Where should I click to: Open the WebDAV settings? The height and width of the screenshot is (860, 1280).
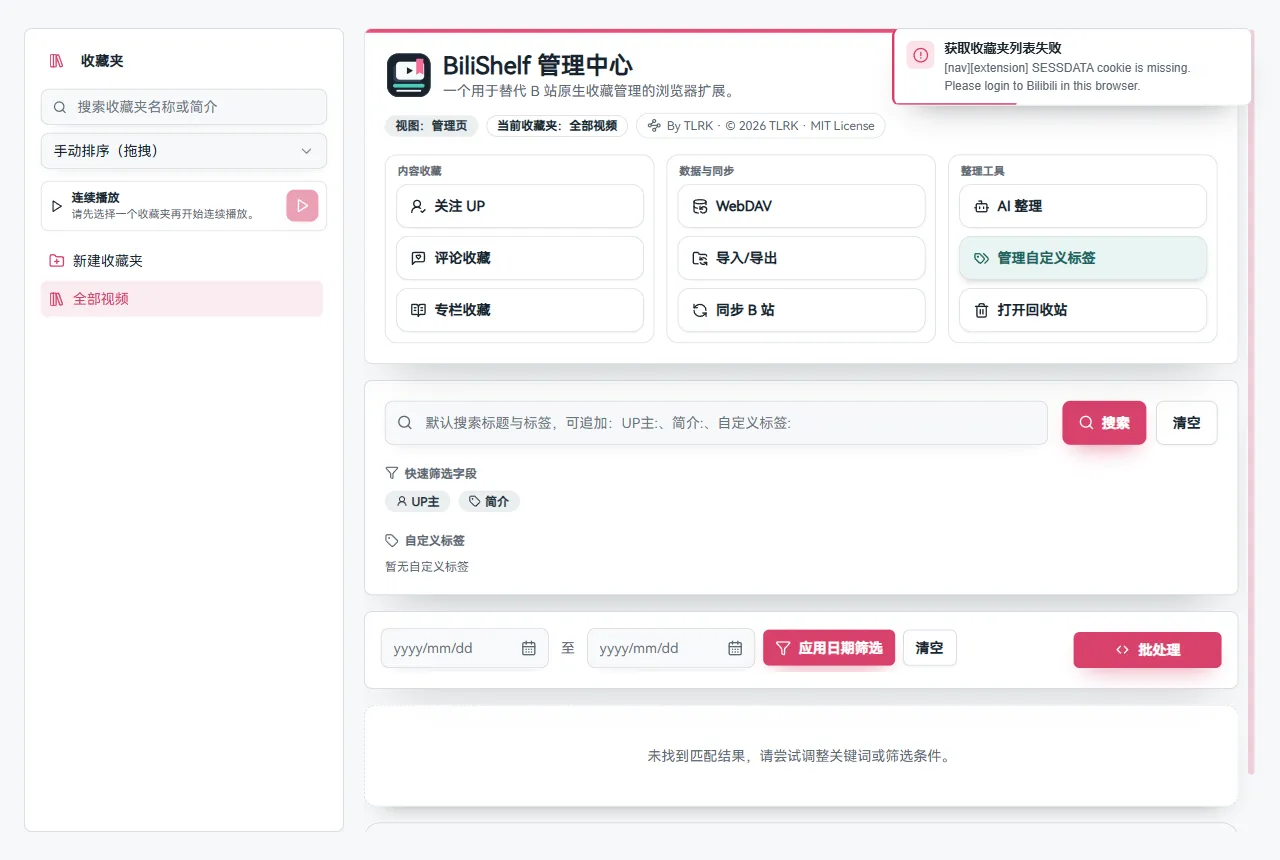(802, 206)
